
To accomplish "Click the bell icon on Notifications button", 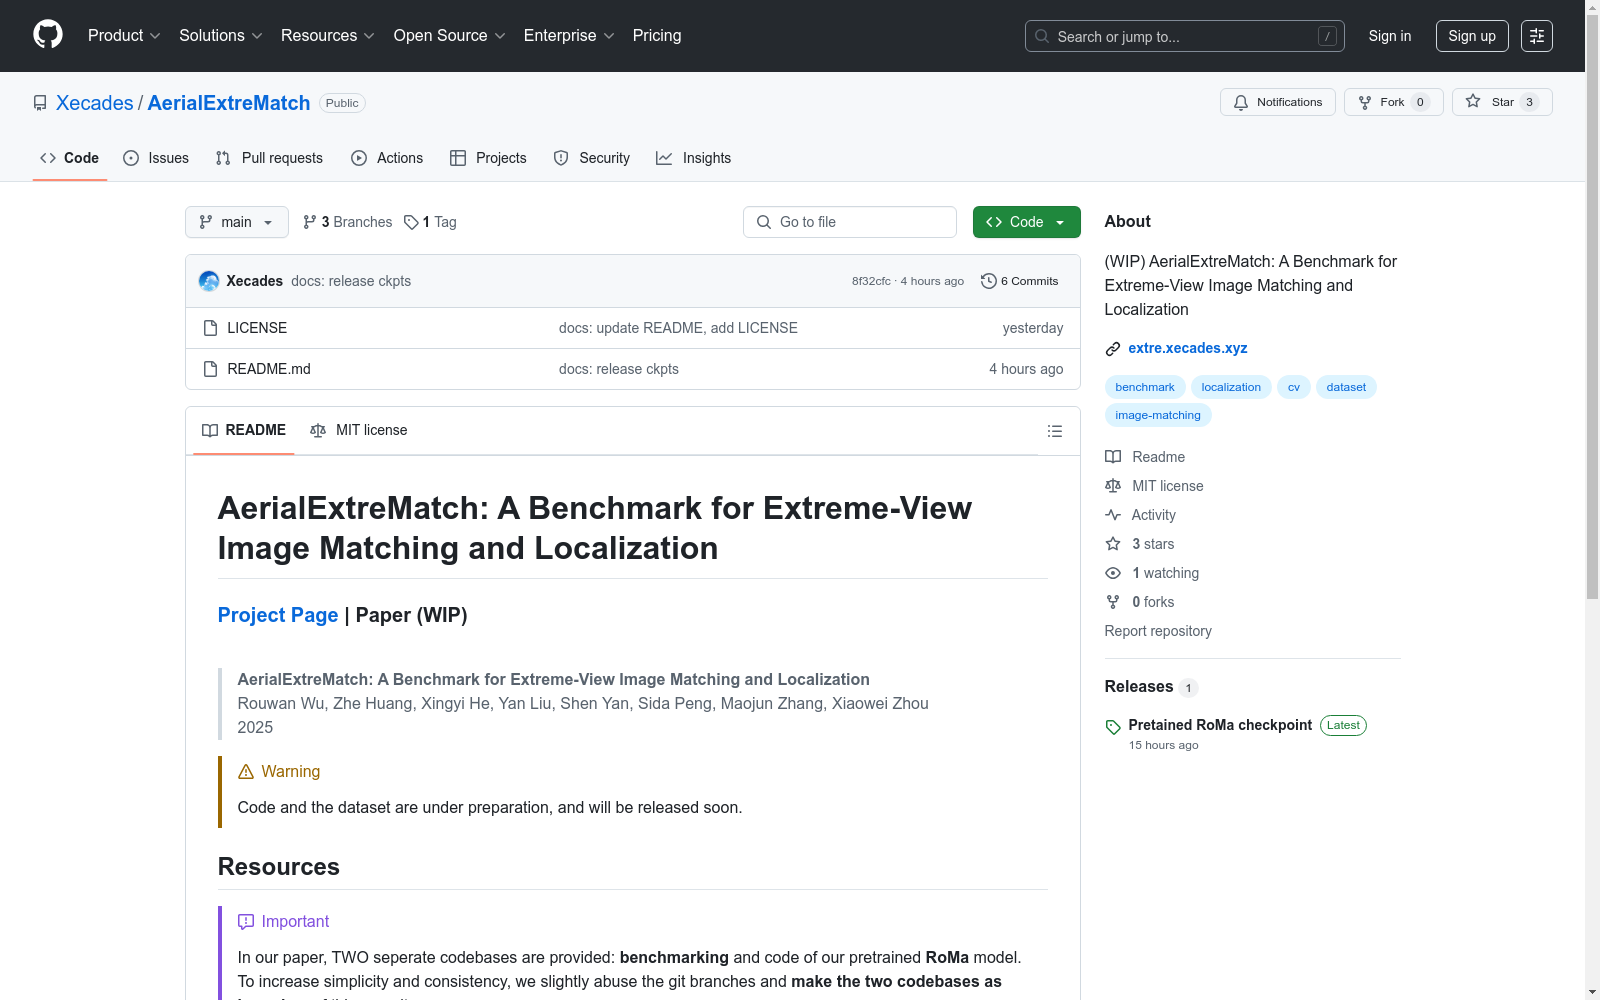I will click(x=1241, y=102).
